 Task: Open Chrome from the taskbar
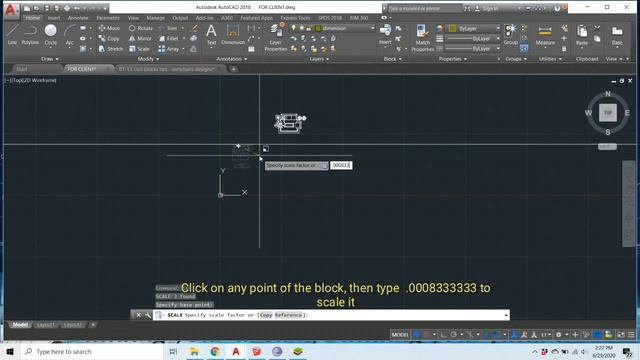click(215, 351)
